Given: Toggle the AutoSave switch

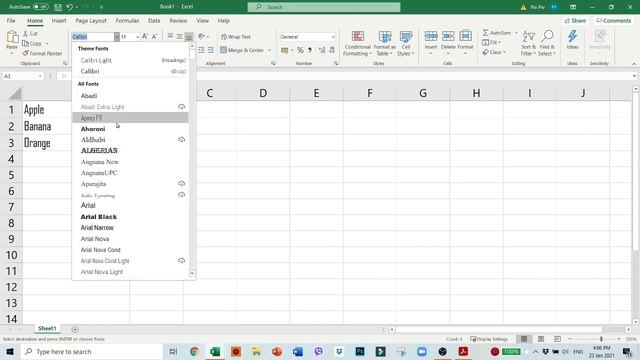Looking at the screenshot, I should pyautogui.click(x=41, y=7).
